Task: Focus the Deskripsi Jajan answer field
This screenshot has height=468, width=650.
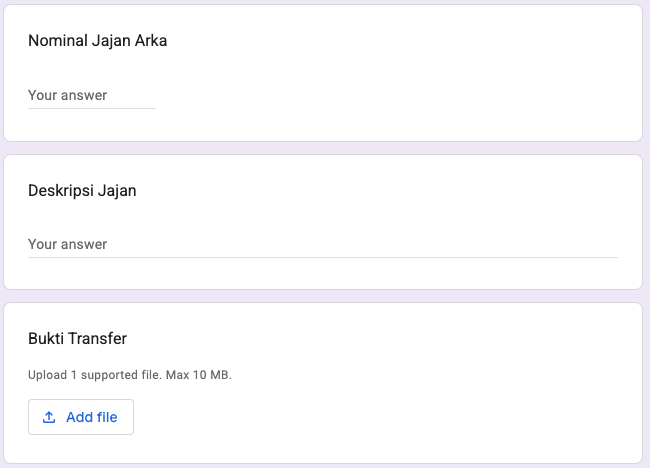Action: click(322, 244)
